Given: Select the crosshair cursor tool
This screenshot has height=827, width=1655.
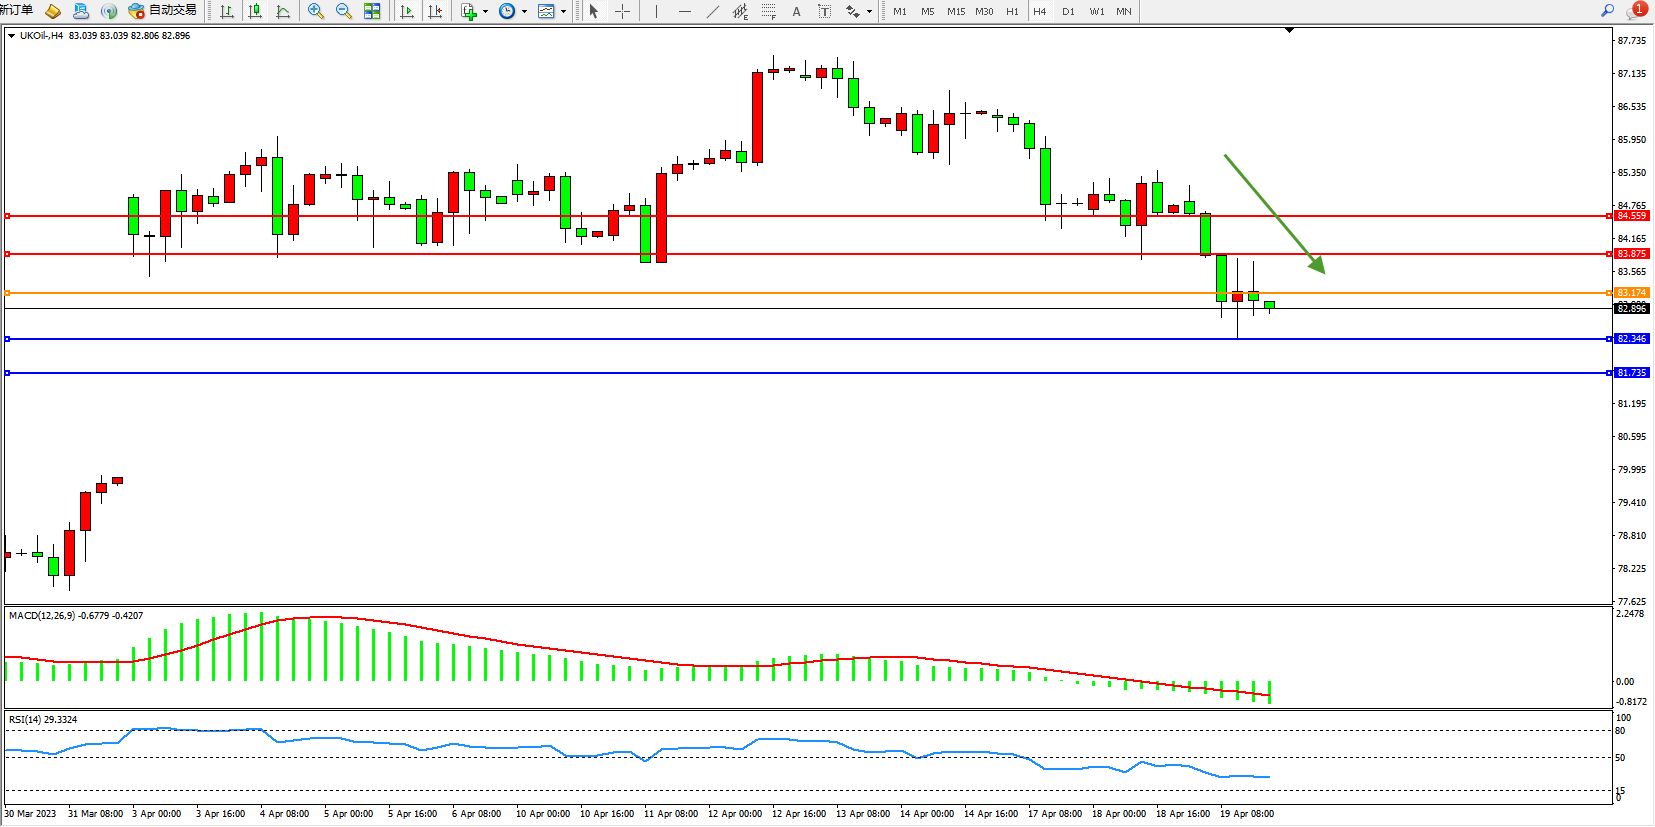Looking at the screenshot, I should [622, 11].
